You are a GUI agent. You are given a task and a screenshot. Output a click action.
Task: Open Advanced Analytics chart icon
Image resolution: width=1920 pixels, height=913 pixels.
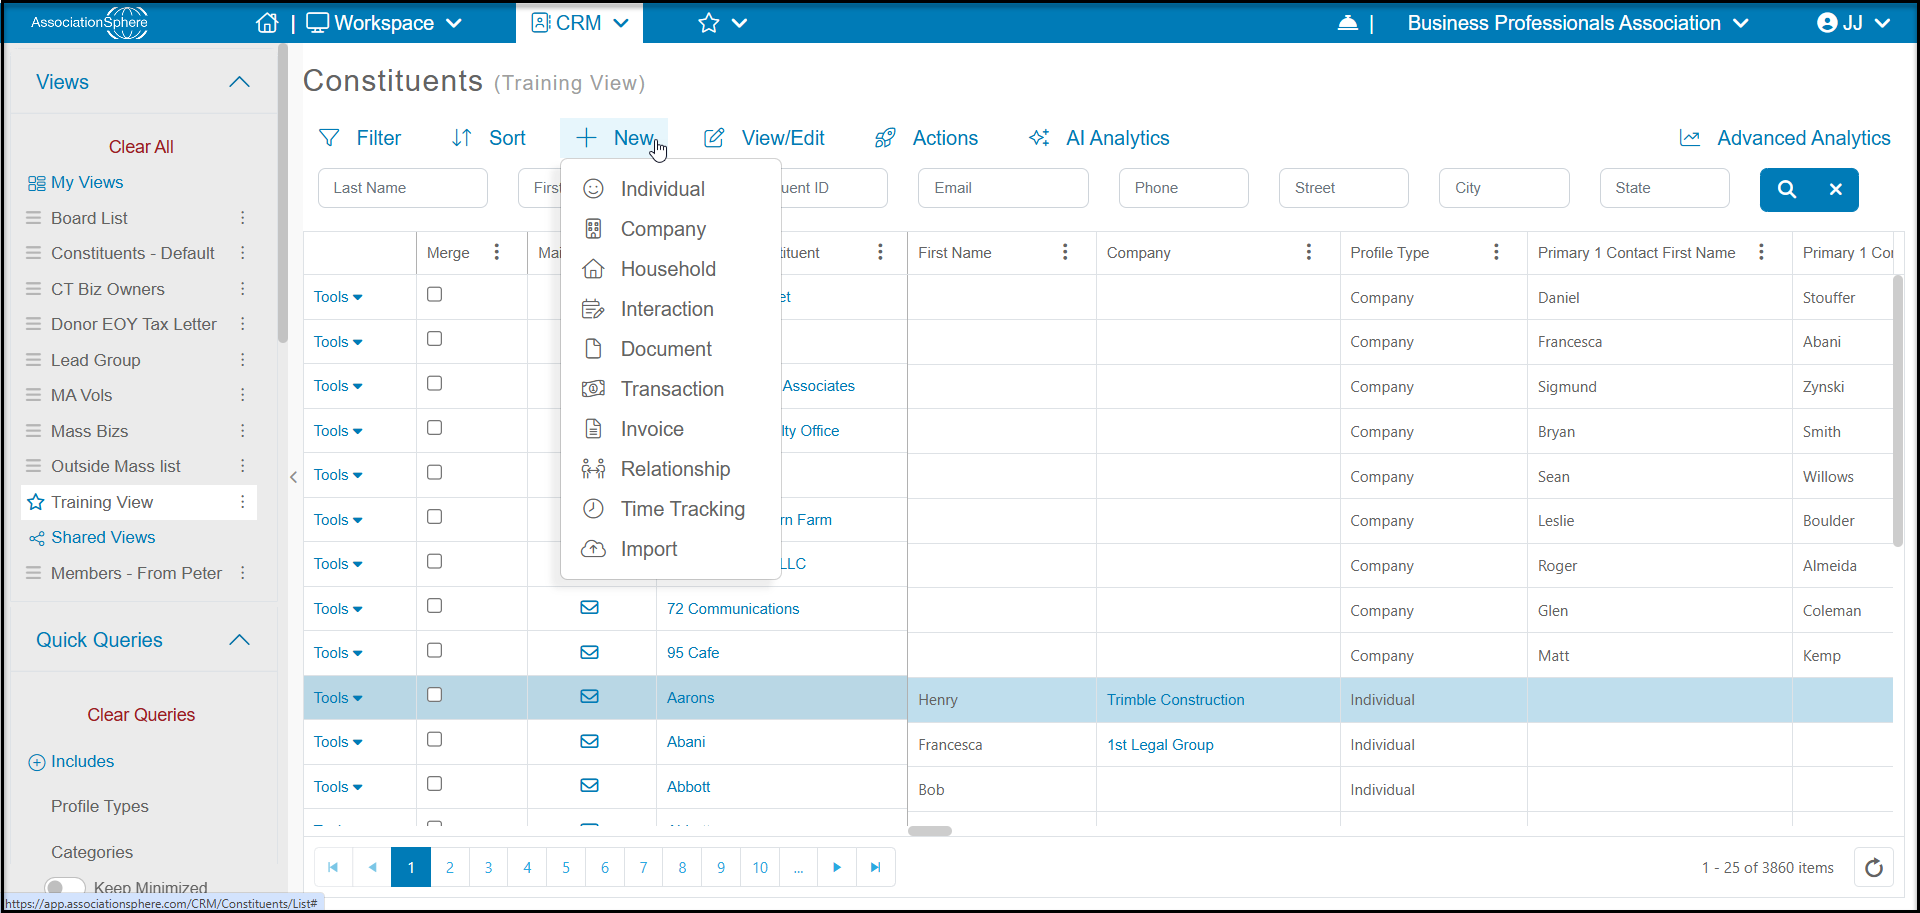[1690, 138]
